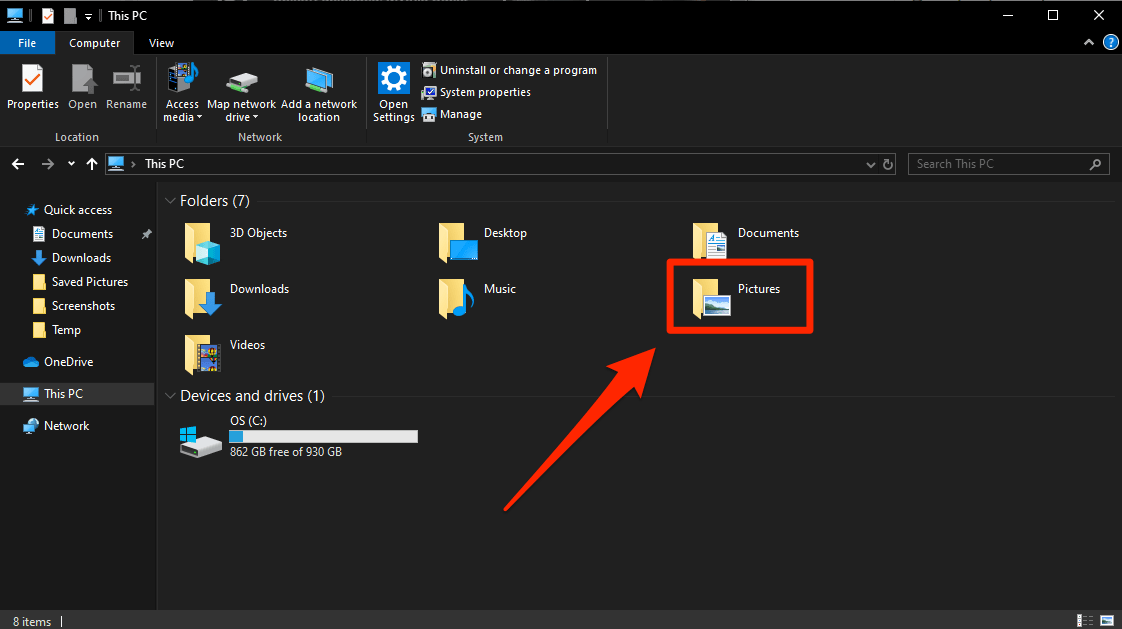Navigate up with the Up arrow button
Viewport: 1122px width, 629px height.
(91, 163)
